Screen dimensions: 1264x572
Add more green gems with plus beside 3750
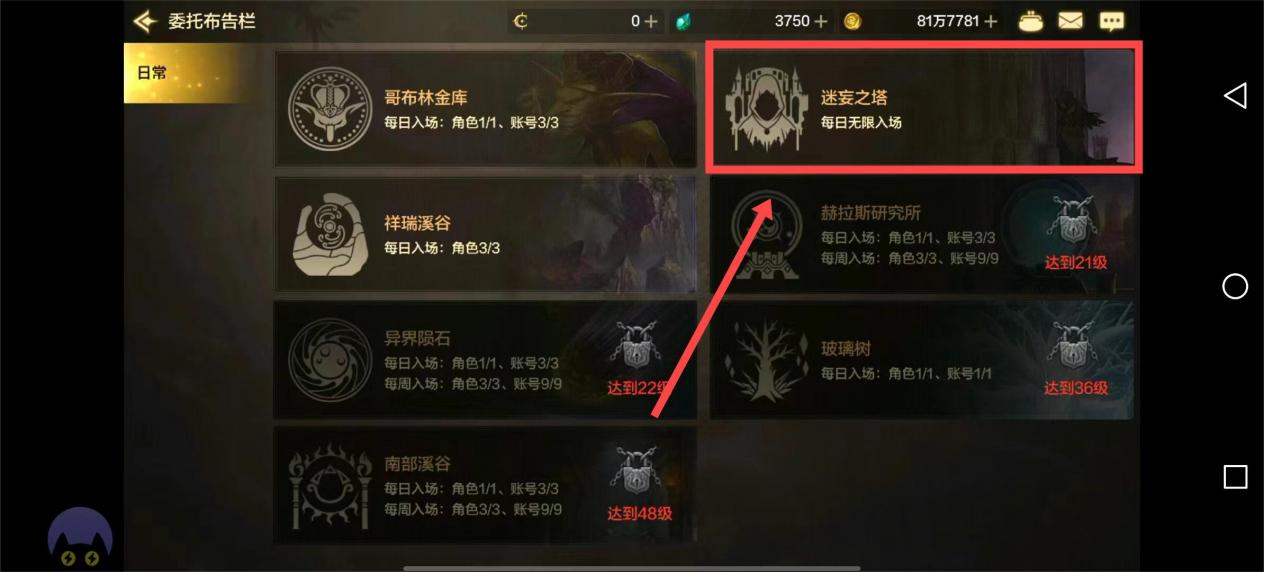point(821,21)
